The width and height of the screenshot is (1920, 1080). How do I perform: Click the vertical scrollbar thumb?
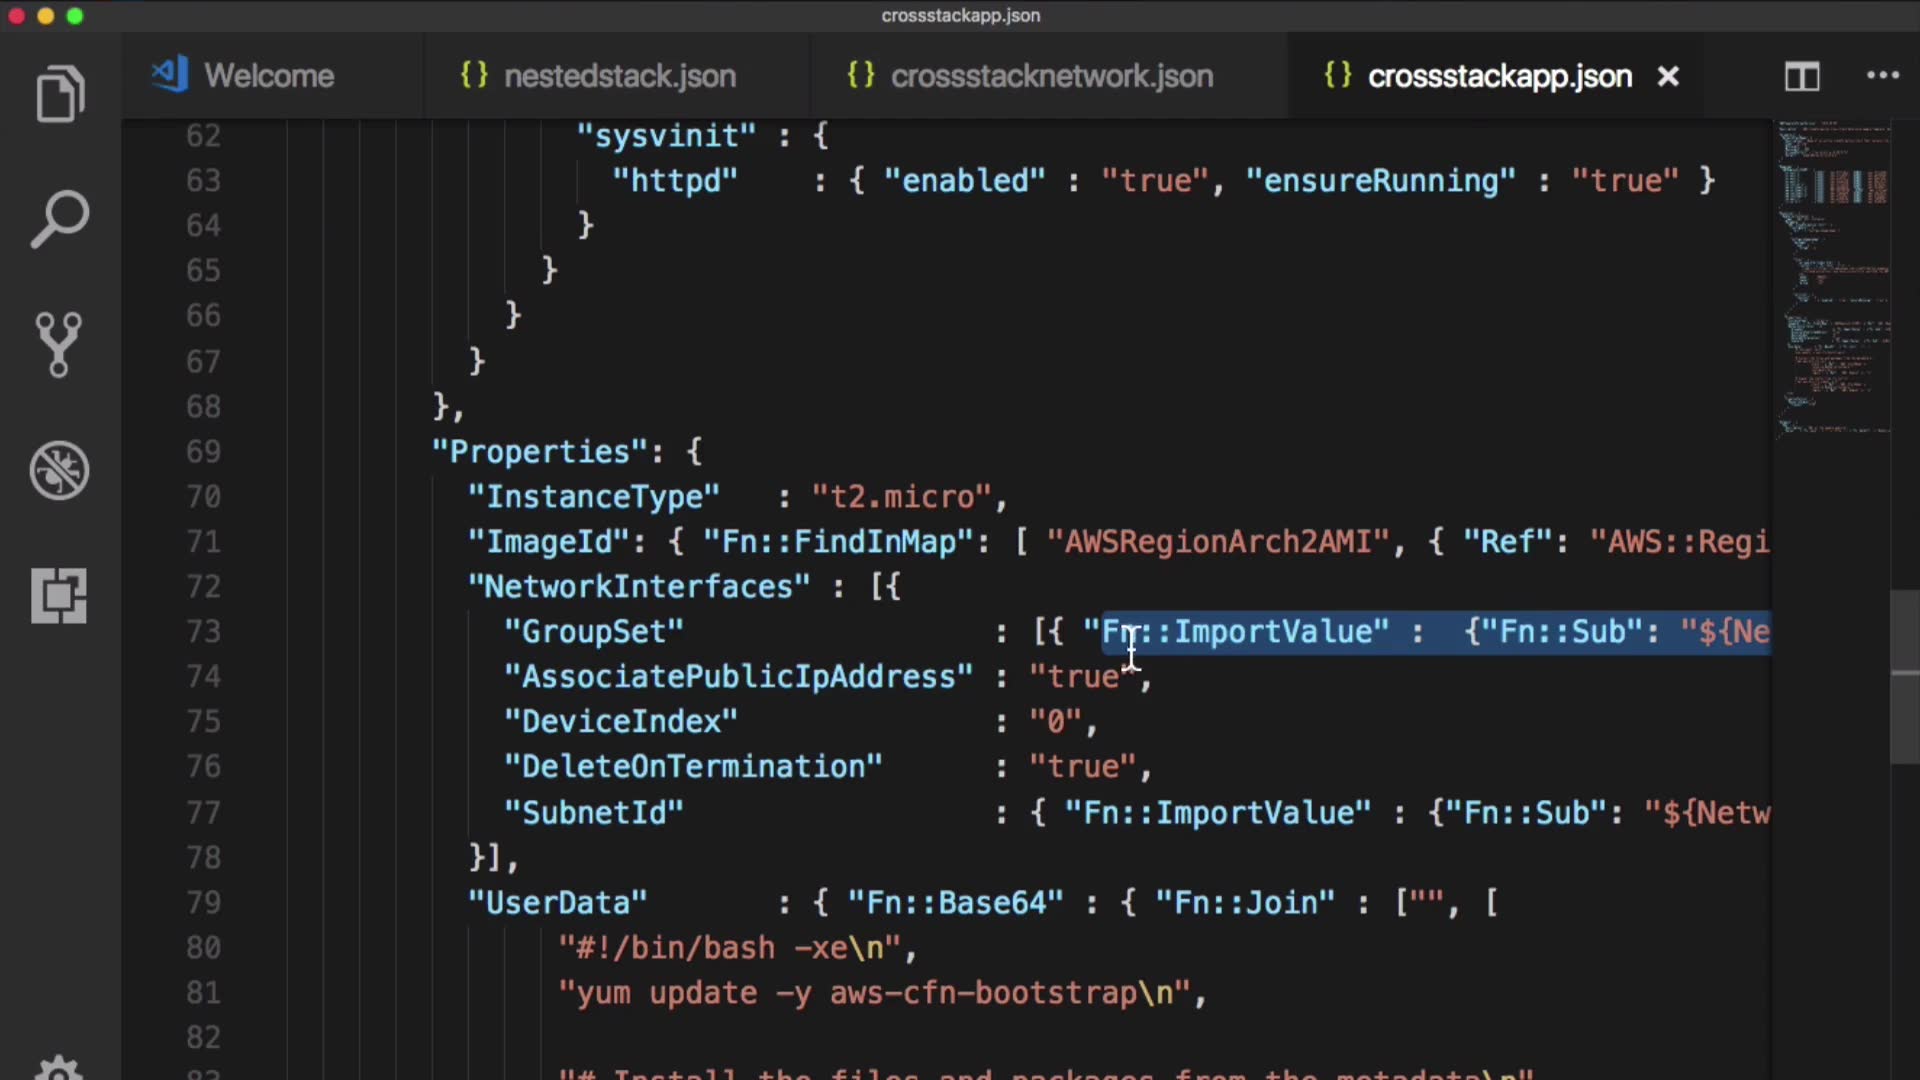[x=1904, y=678]
